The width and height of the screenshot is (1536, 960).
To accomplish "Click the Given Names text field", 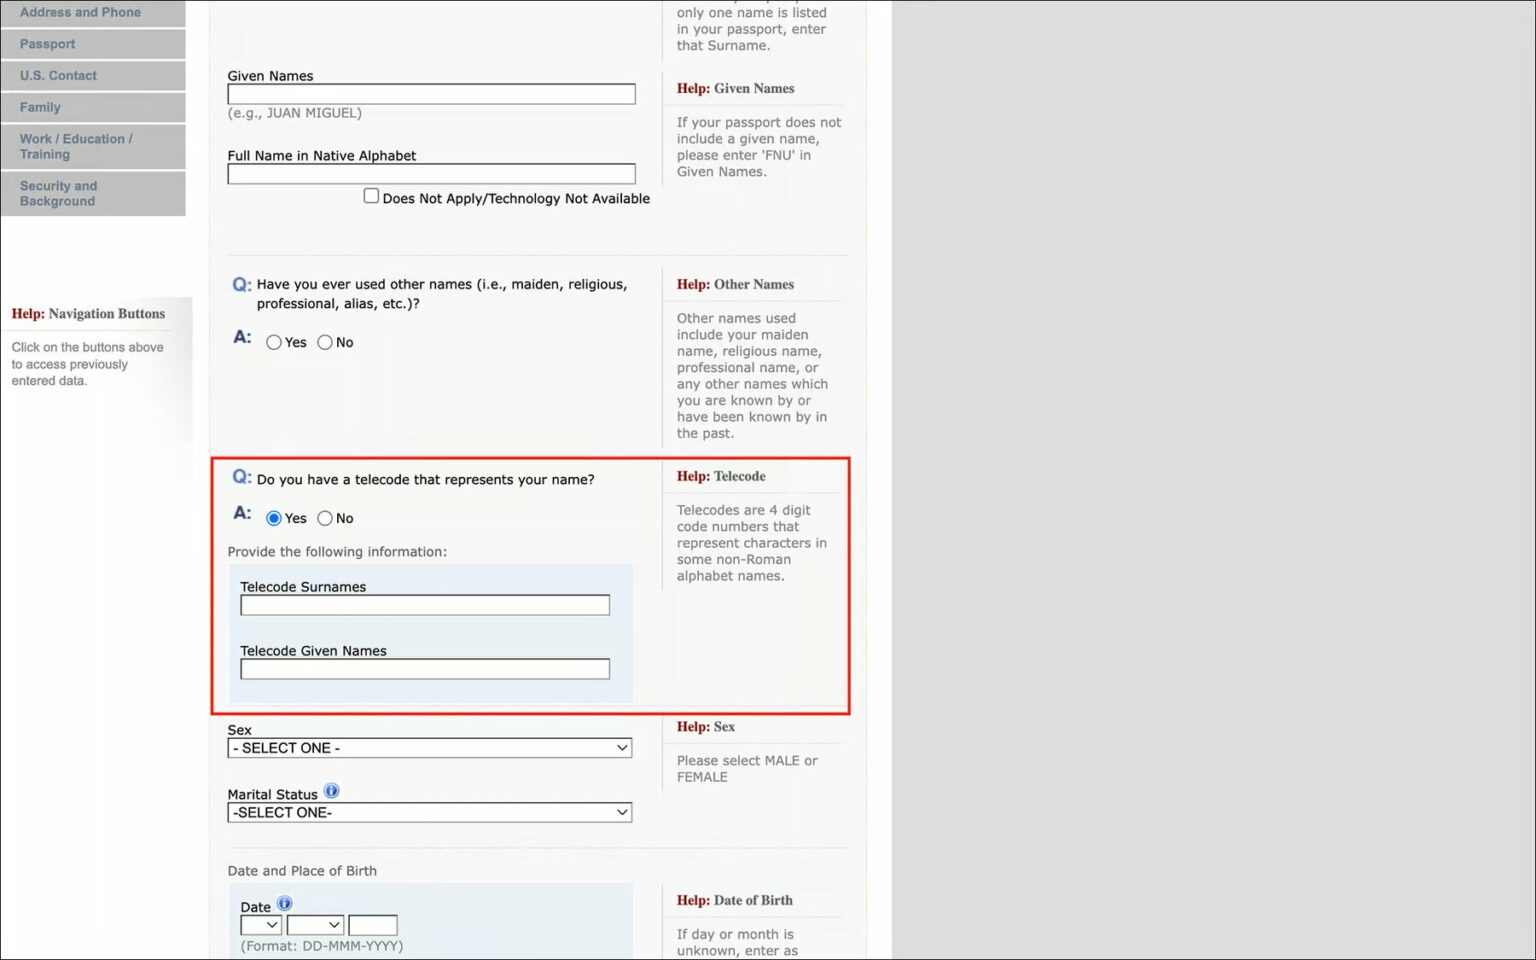I will pos(431,94).
